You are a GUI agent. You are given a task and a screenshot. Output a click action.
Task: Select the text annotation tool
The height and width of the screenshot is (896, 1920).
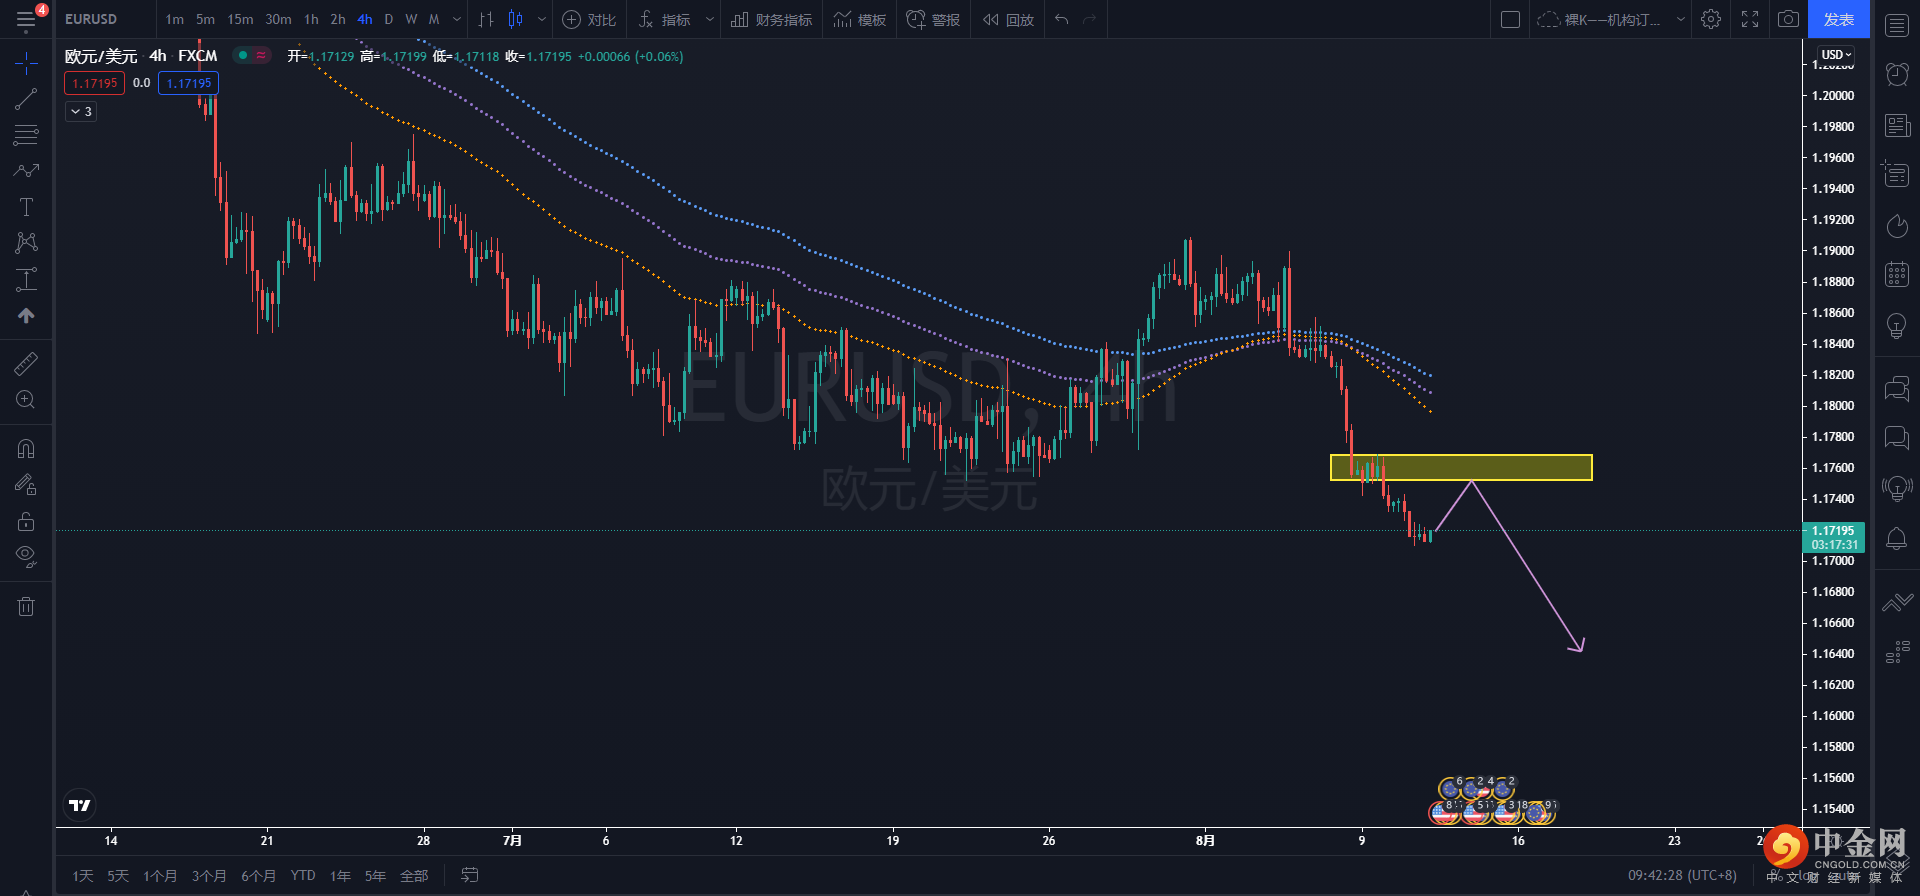tap(26, 207)
